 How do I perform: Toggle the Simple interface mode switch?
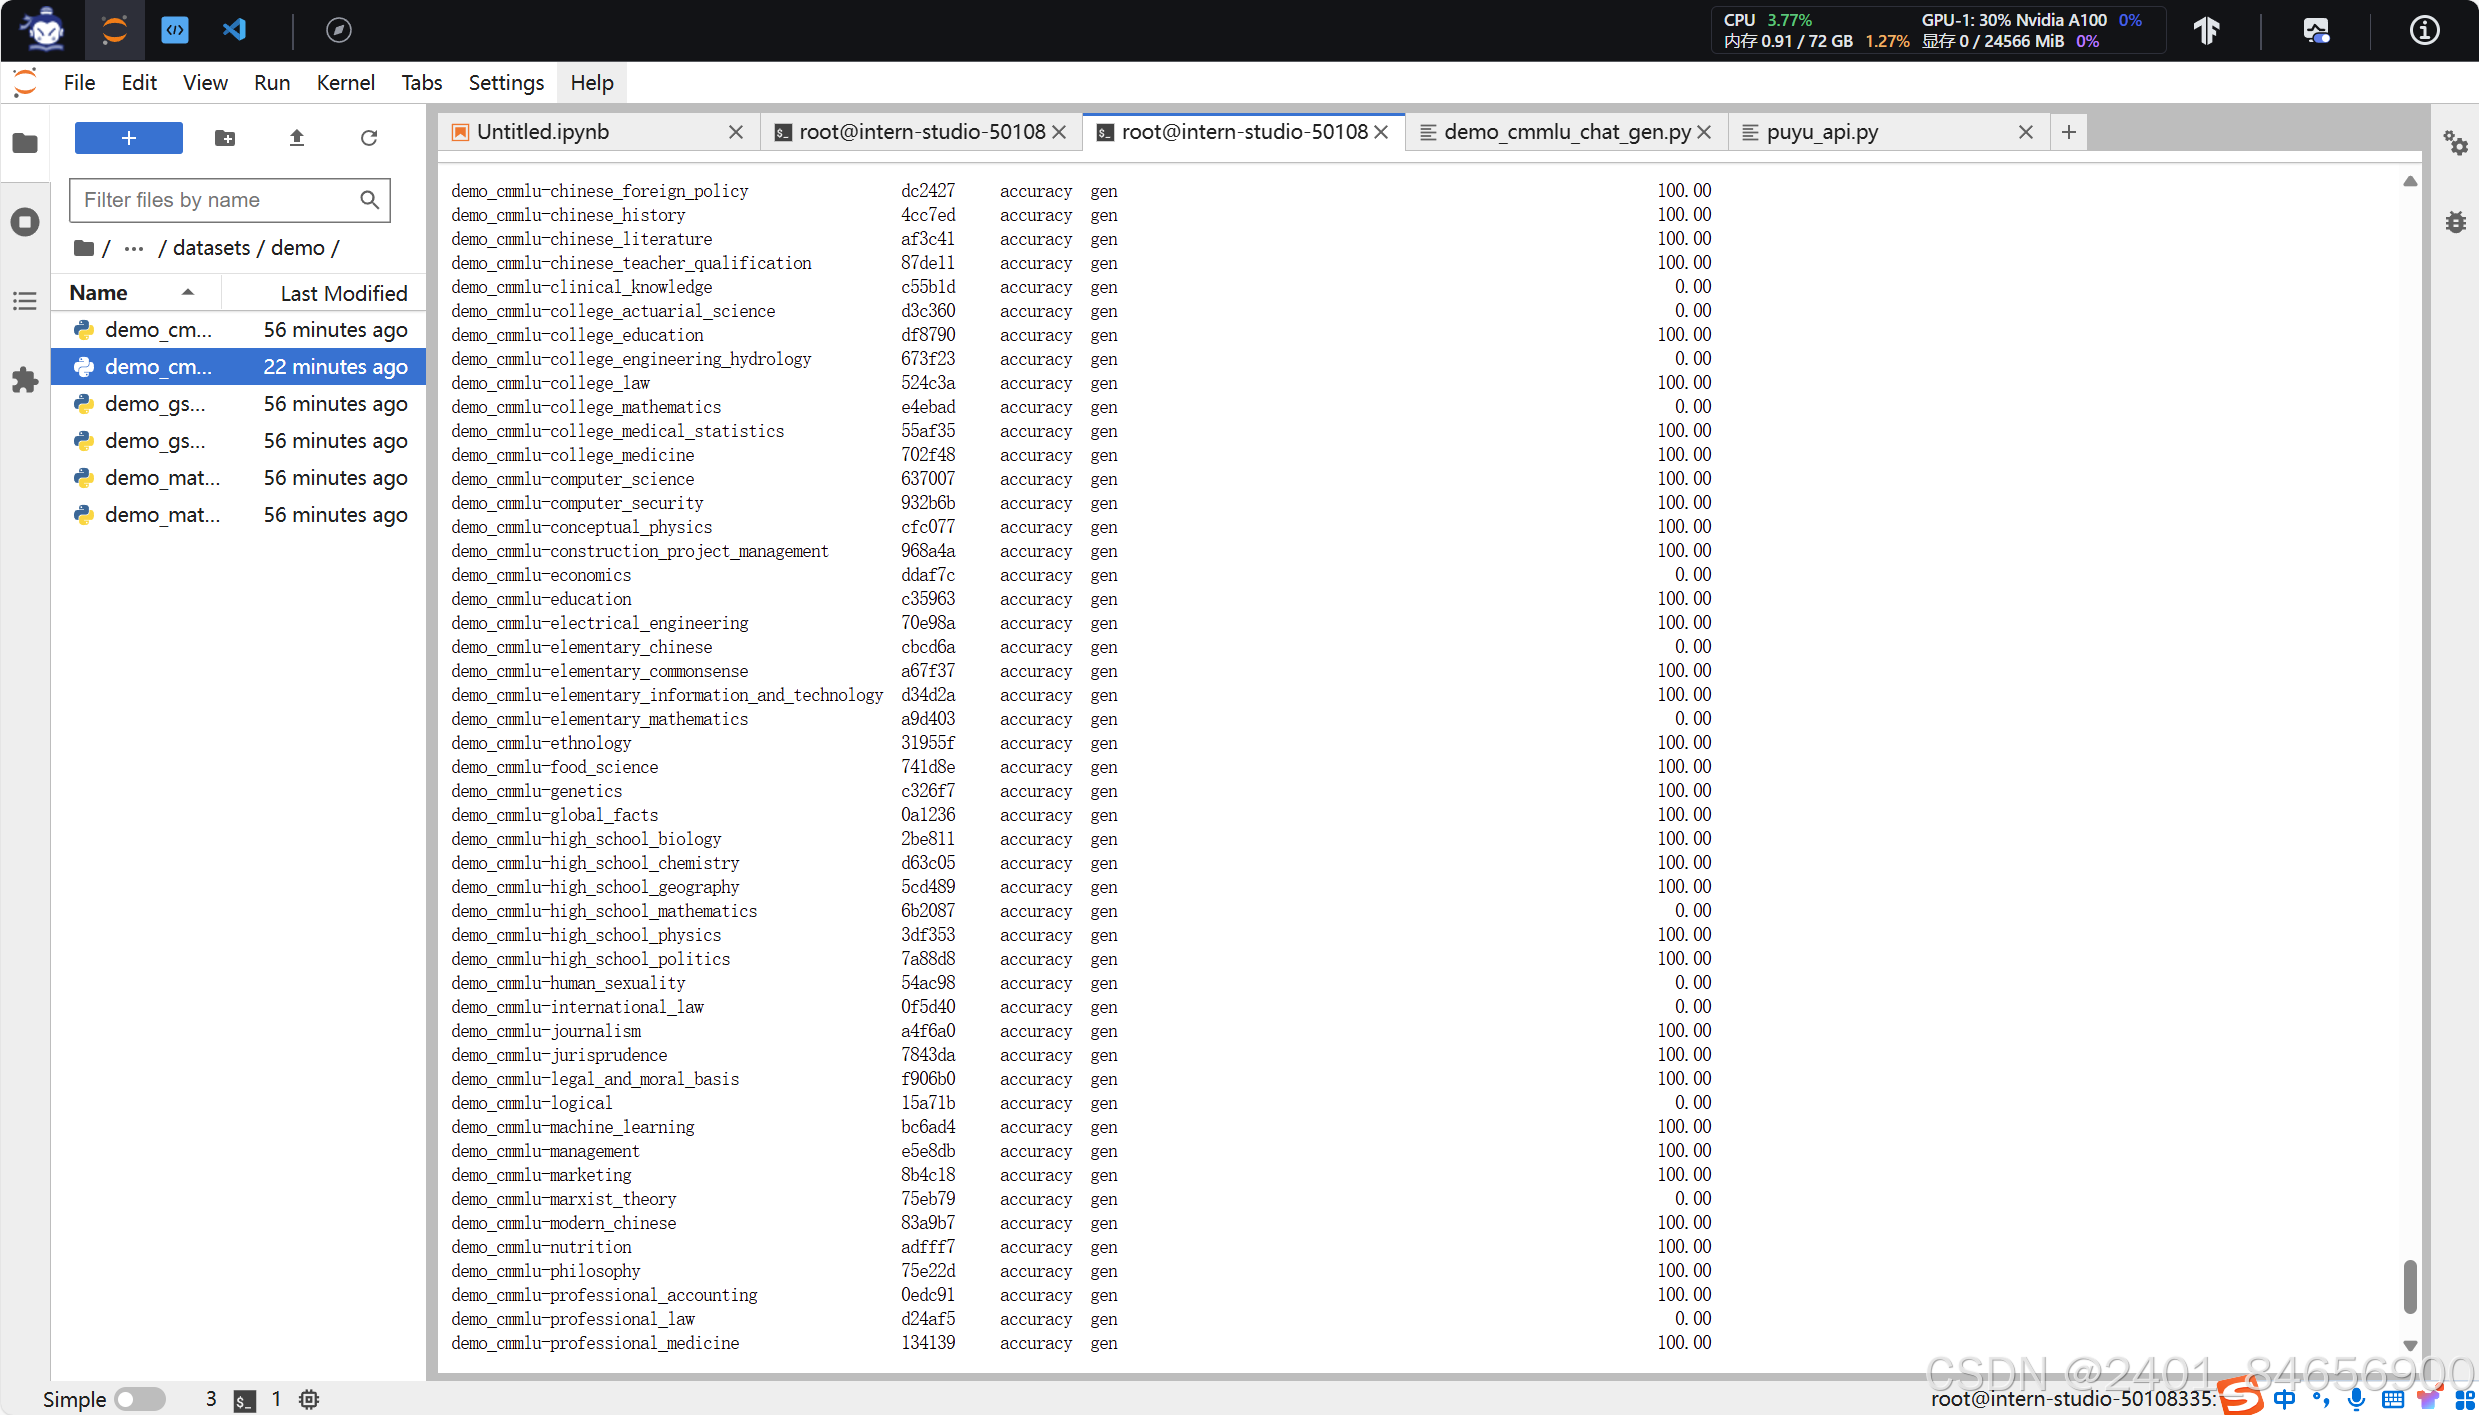coord(139,1399)
